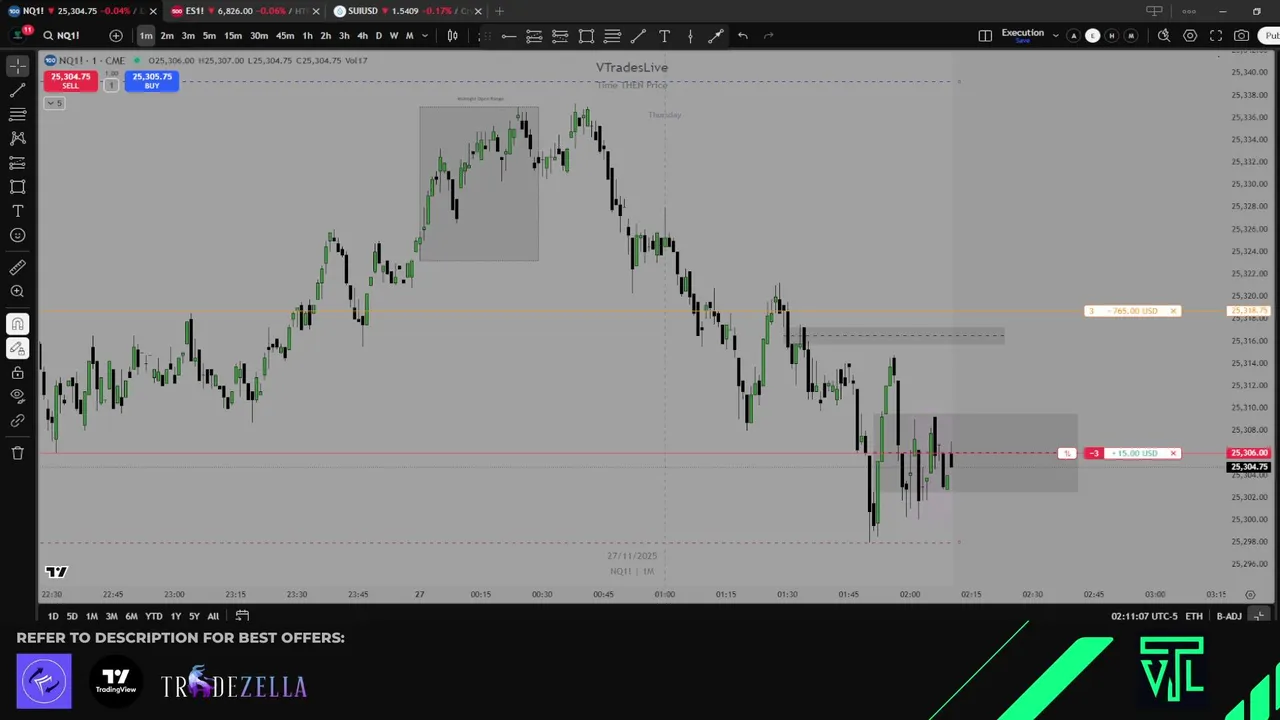Open the emoji and stickers tool
The image size is (1280, 720).
point(17,235)
